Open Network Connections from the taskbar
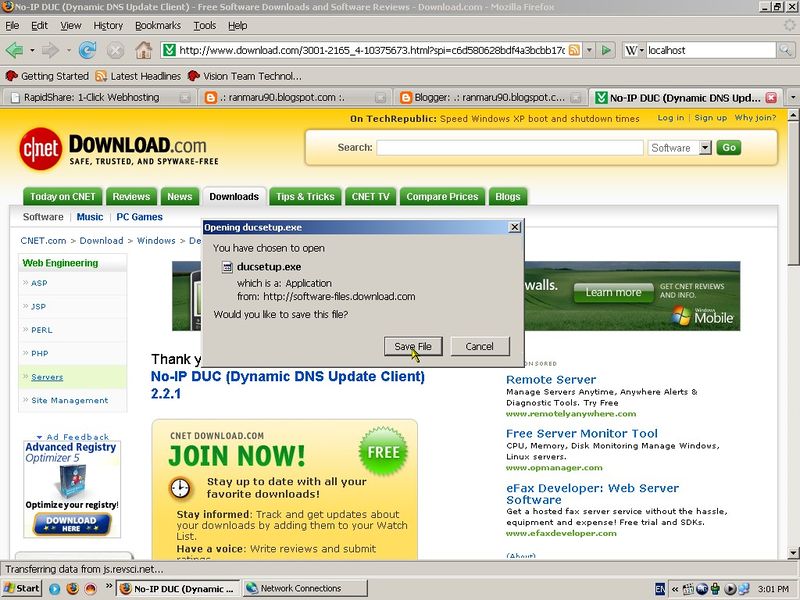800x600 pixels. pyautogui.click(x=305, y=588)
